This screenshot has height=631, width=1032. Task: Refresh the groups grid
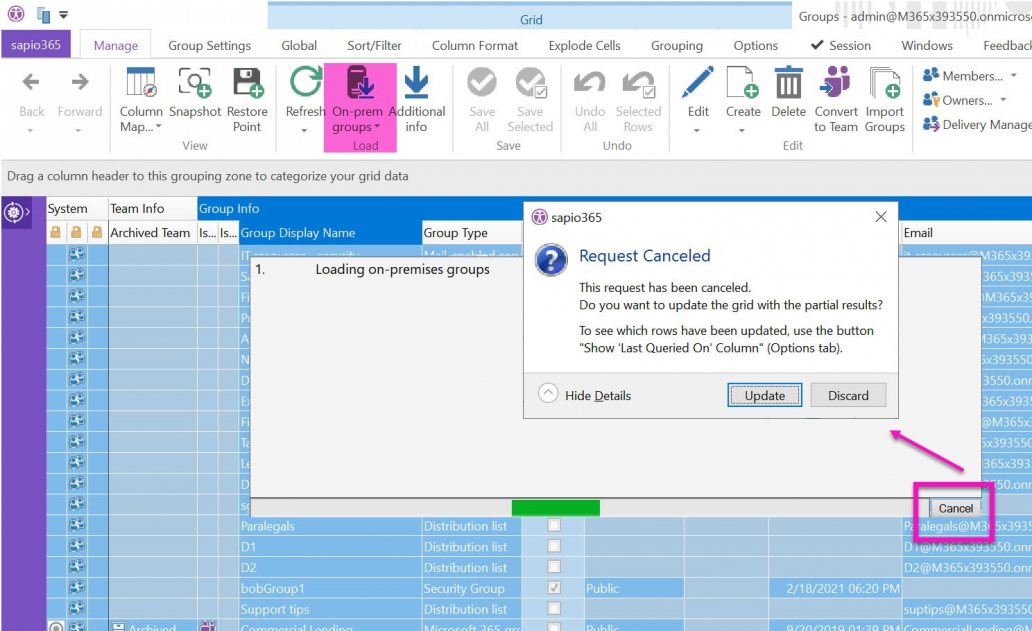[x=305, y=92]
